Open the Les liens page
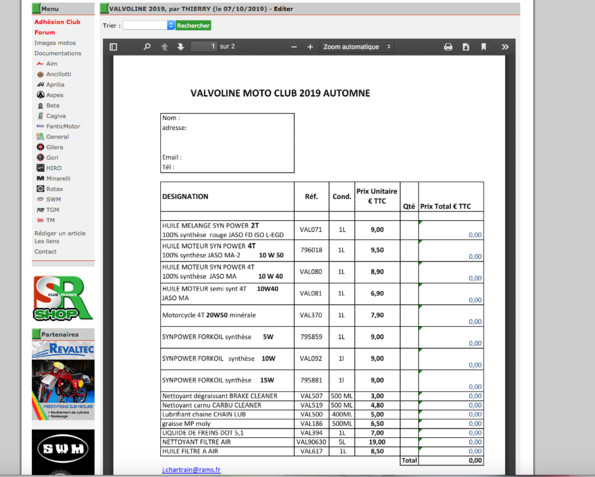Viewport: 595px width, 477px height. tap(47, 241)
